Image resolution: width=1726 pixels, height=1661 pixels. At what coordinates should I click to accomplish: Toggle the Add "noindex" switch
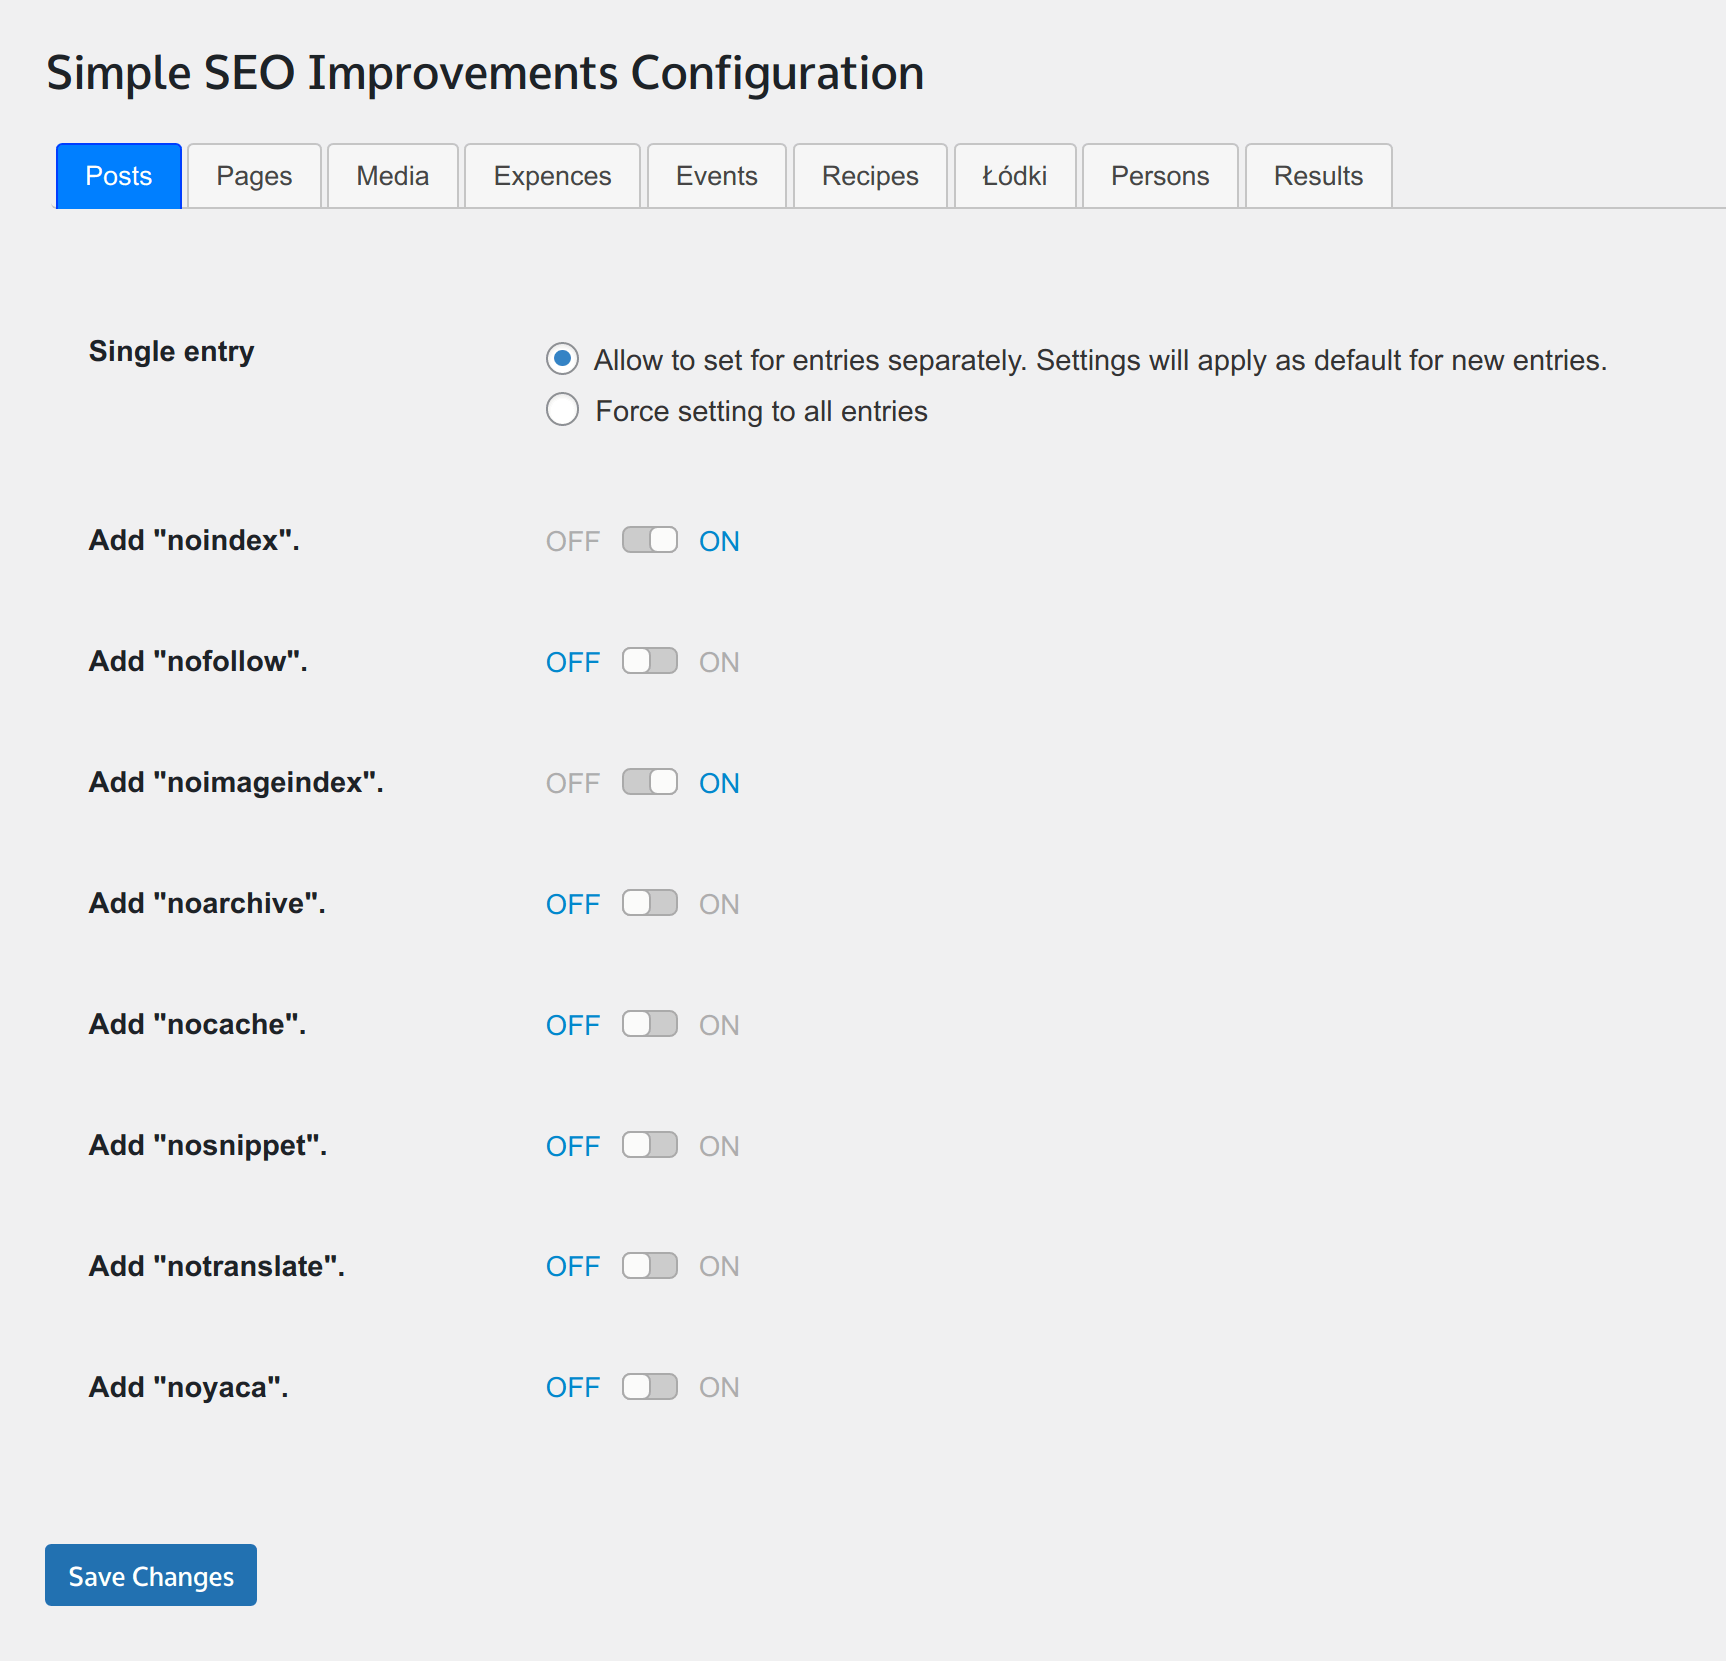[x=650, y=540]
